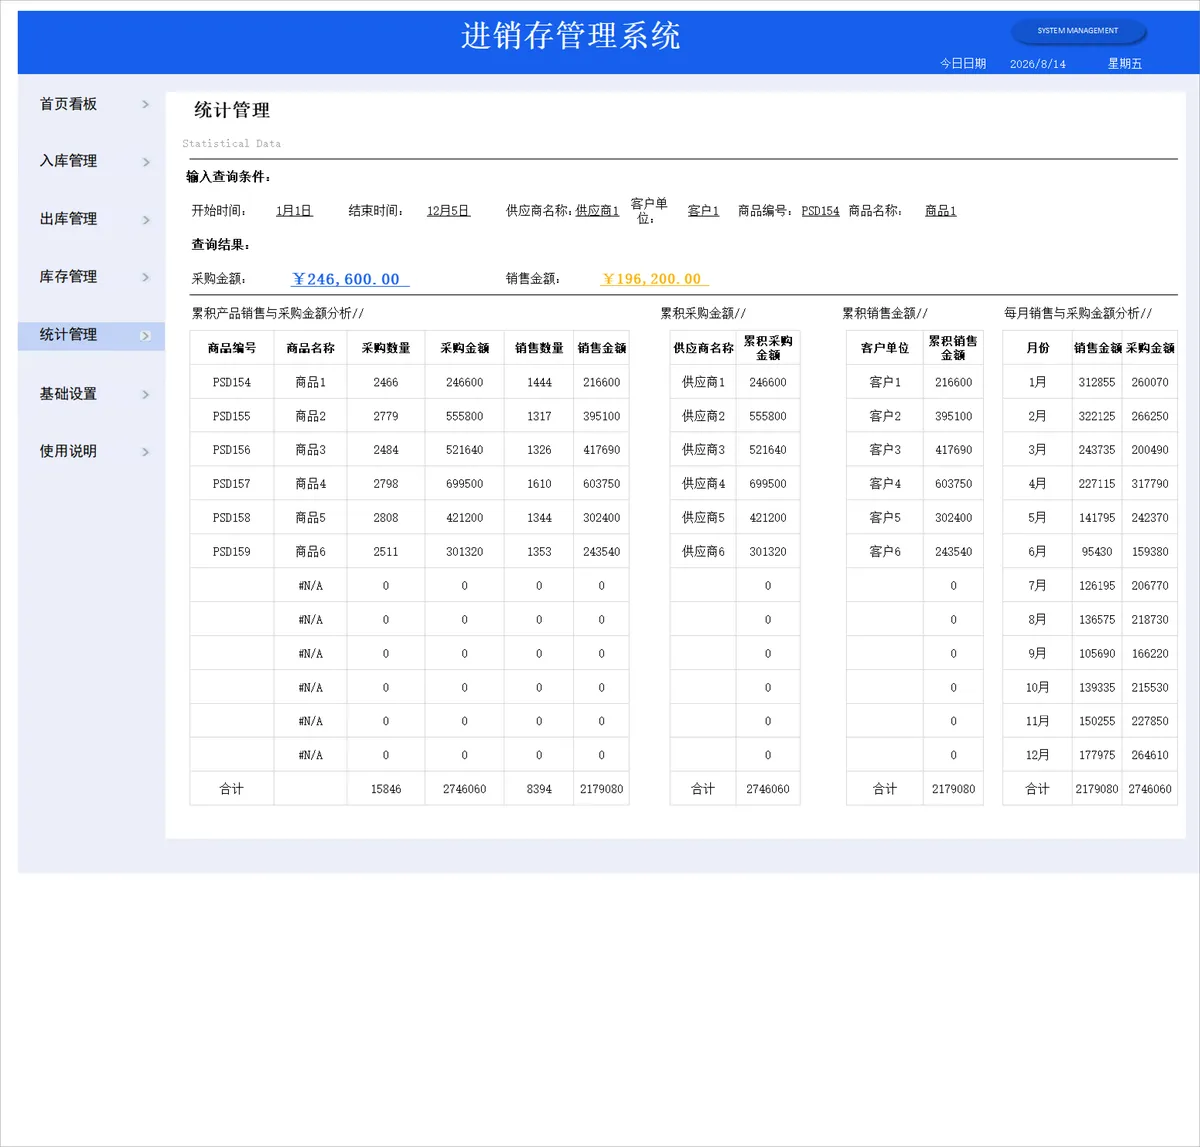Select cell PSD155 in product table
This screenshot has height=1147, width=1200.
click(x=232, y=416)
